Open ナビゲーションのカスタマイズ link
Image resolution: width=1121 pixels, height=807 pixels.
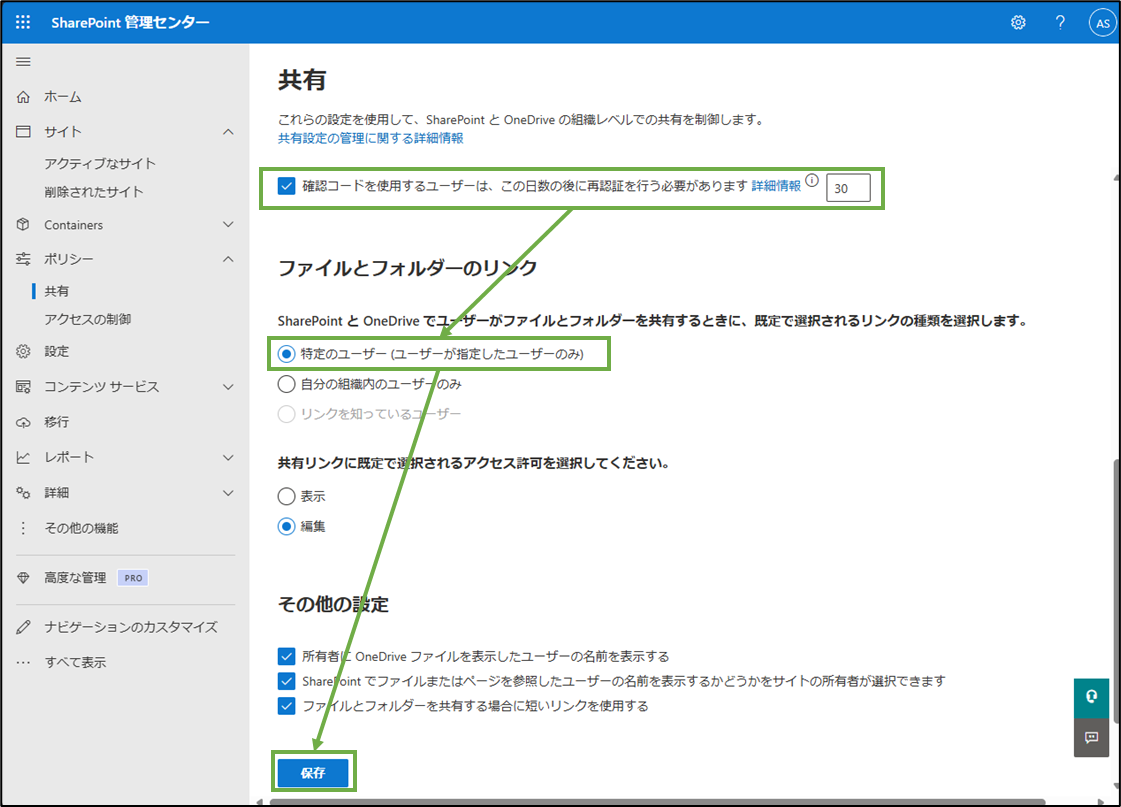[x=131, y=627]
